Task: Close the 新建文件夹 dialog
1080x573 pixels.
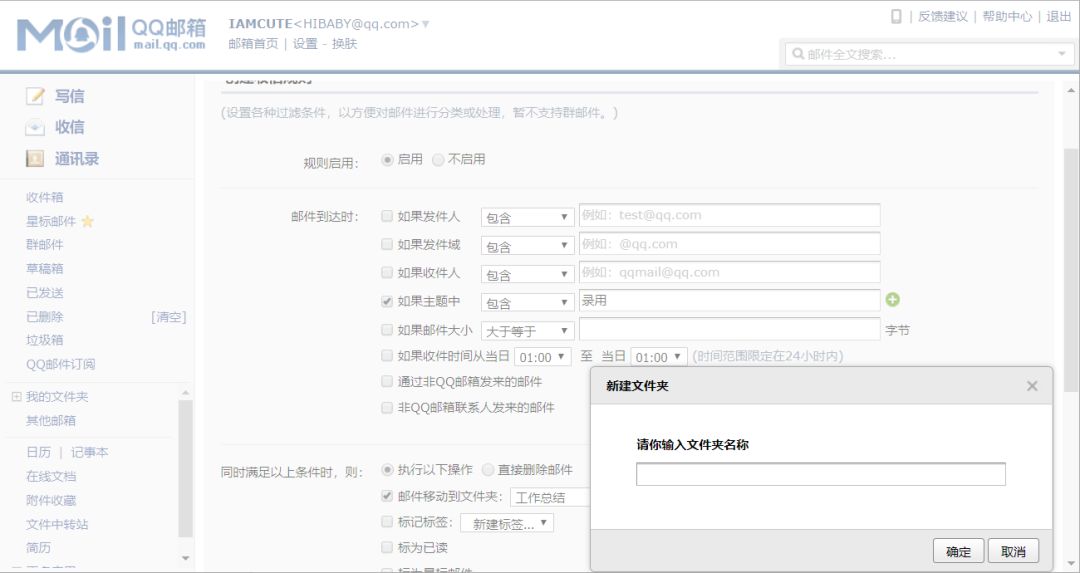Action: [x=1032, y=386]
